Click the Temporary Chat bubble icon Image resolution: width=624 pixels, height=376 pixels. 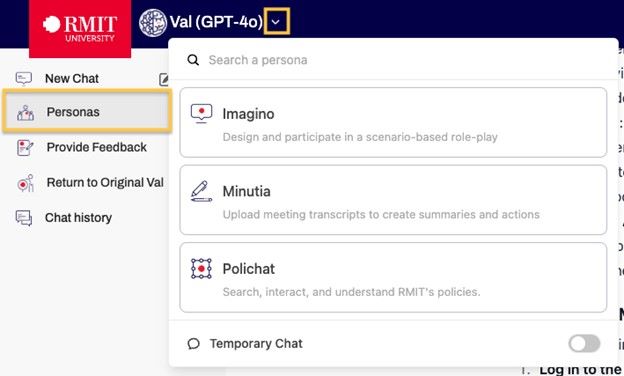click(x=193, y=343)
